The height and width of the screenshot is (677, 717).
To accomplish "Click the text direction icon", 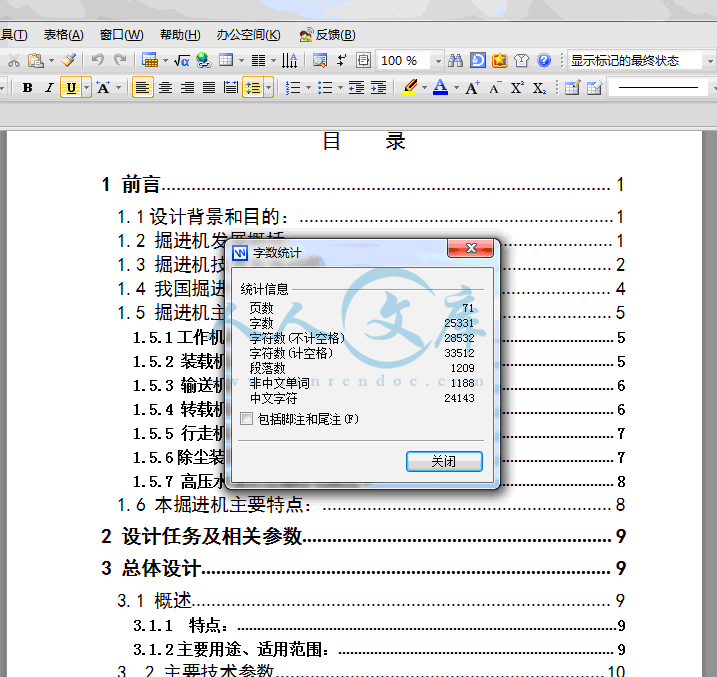I will 289,60.
